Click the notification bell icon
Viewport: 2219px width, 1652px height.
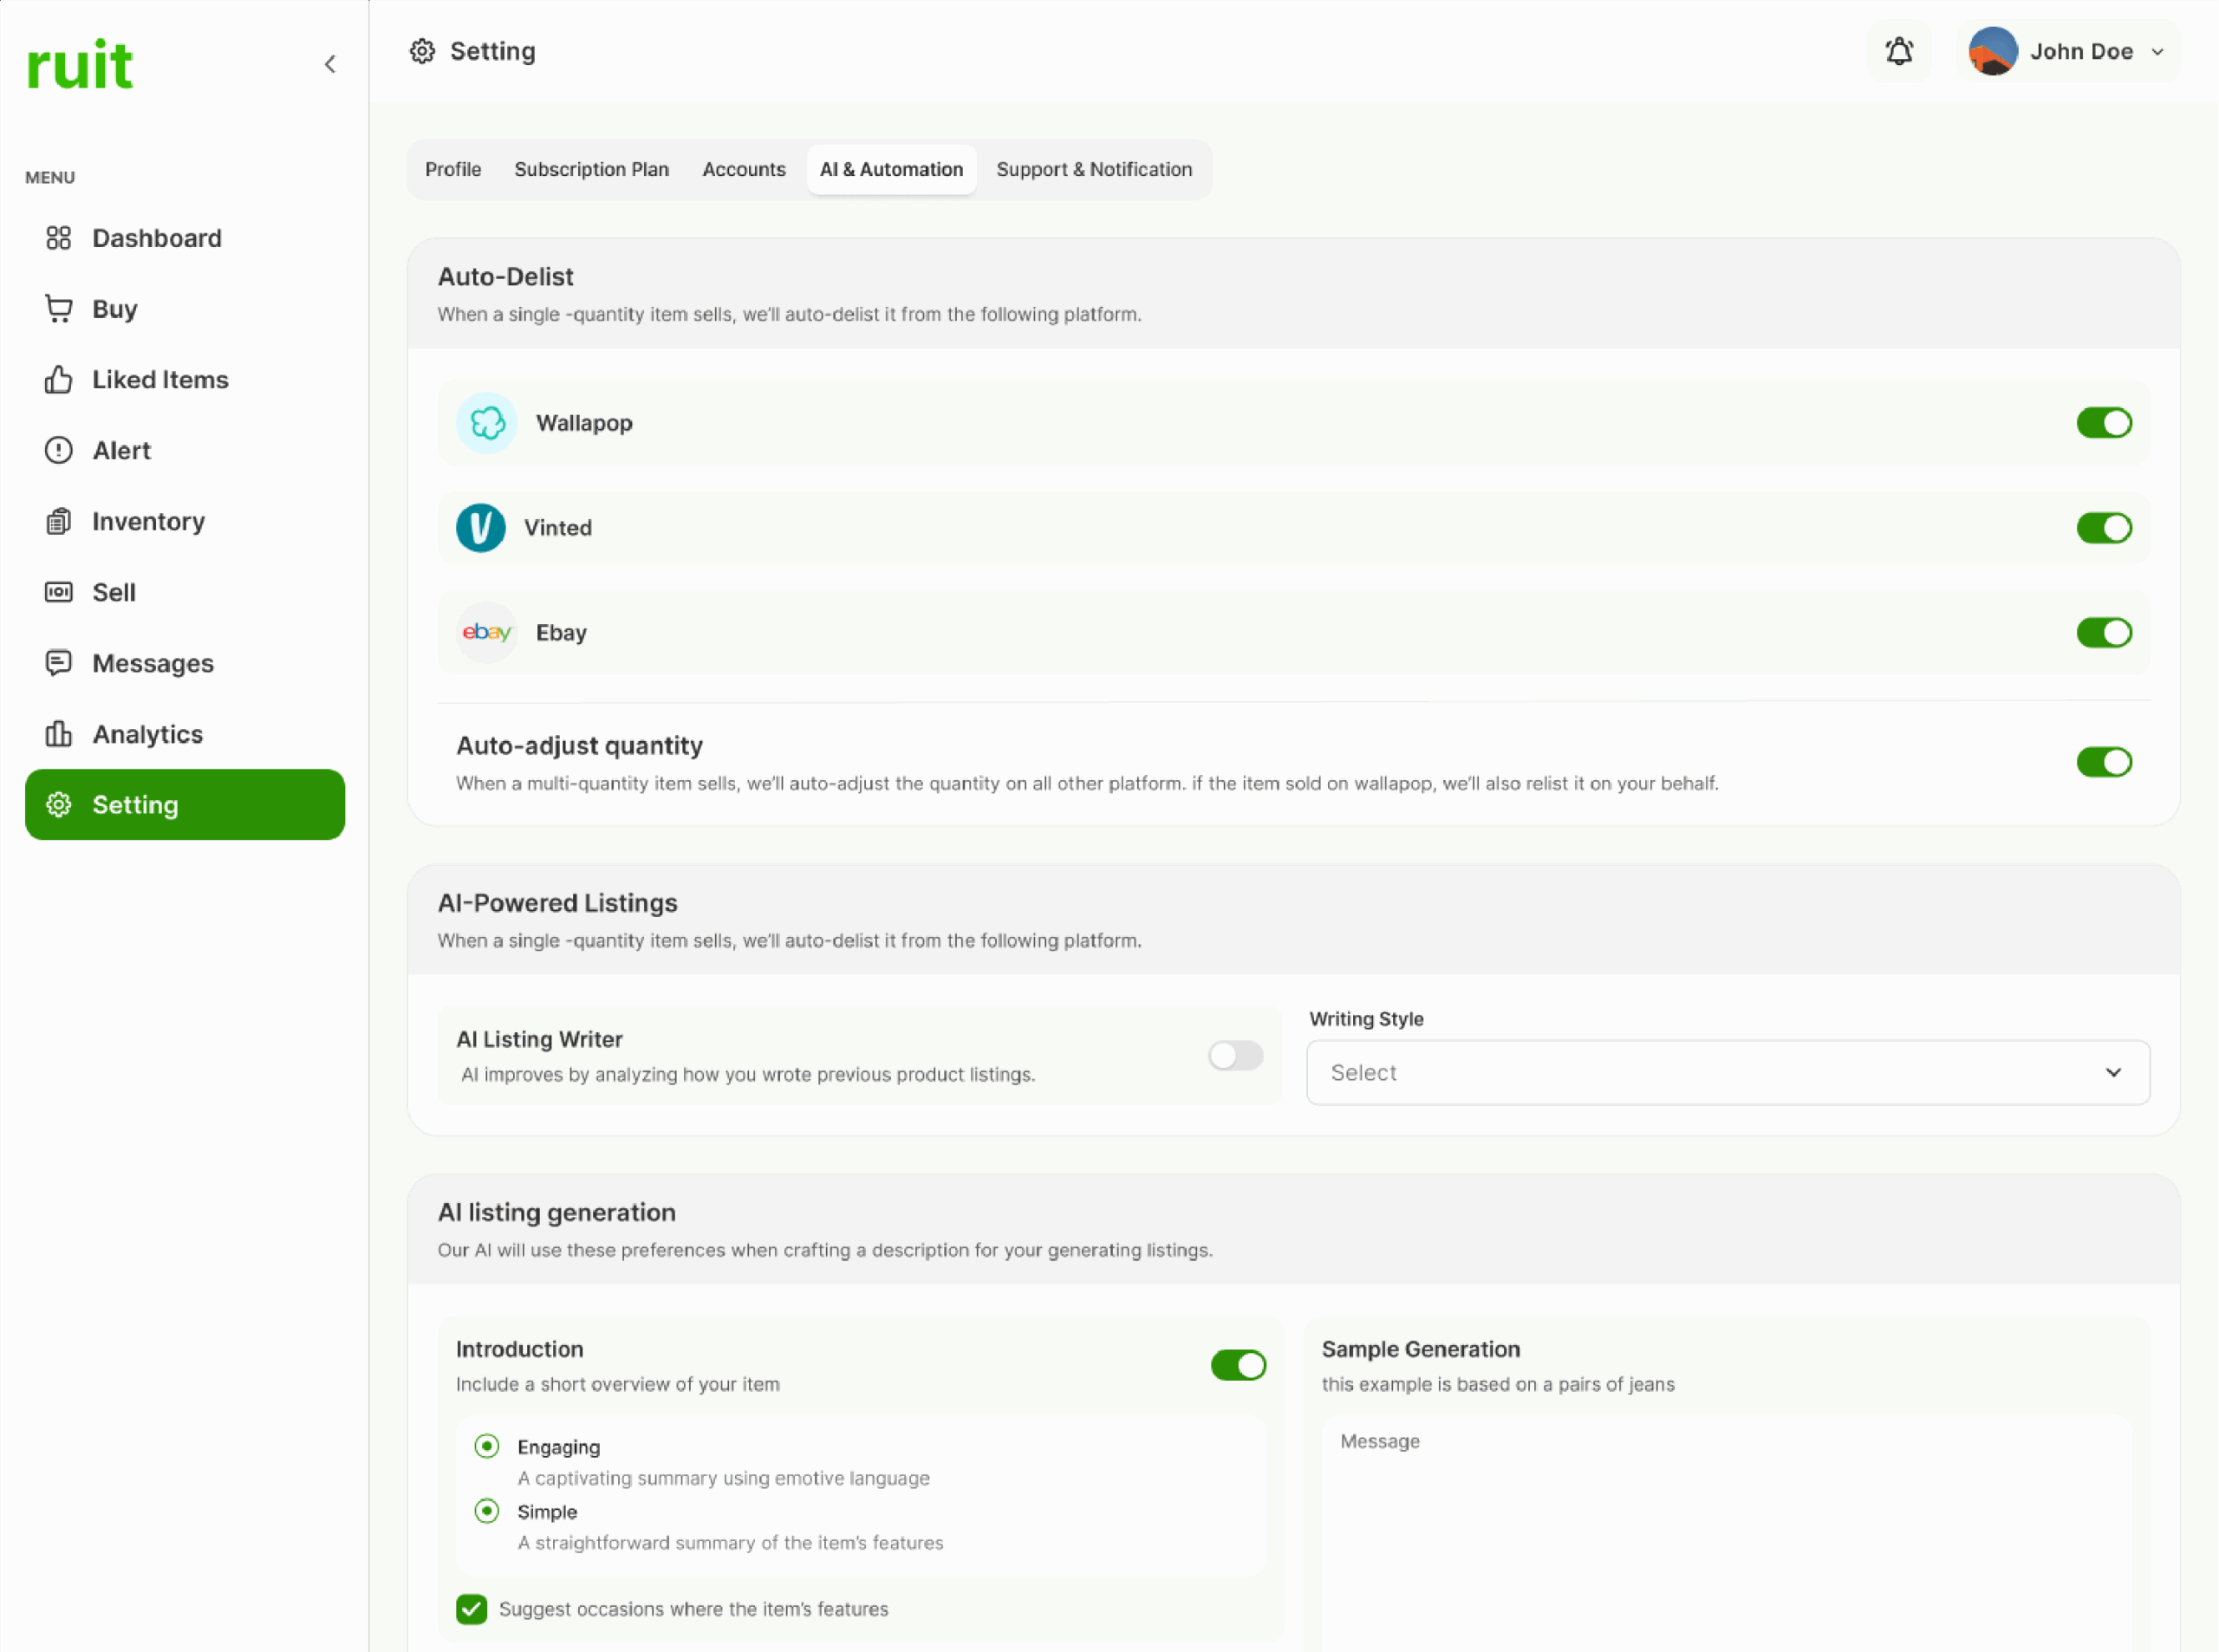[x=1898, y=52]
